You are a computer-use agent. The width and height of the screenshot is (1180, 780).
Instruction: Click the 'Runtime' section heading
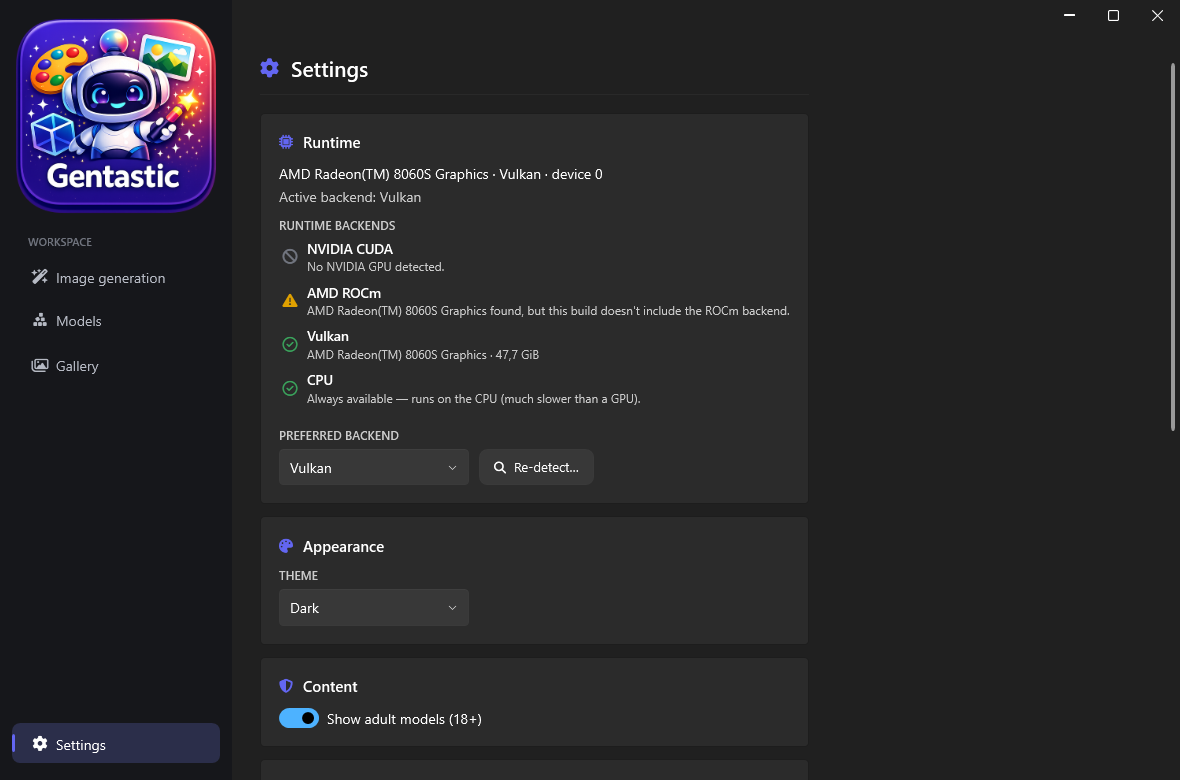click(x=332, y=142)
